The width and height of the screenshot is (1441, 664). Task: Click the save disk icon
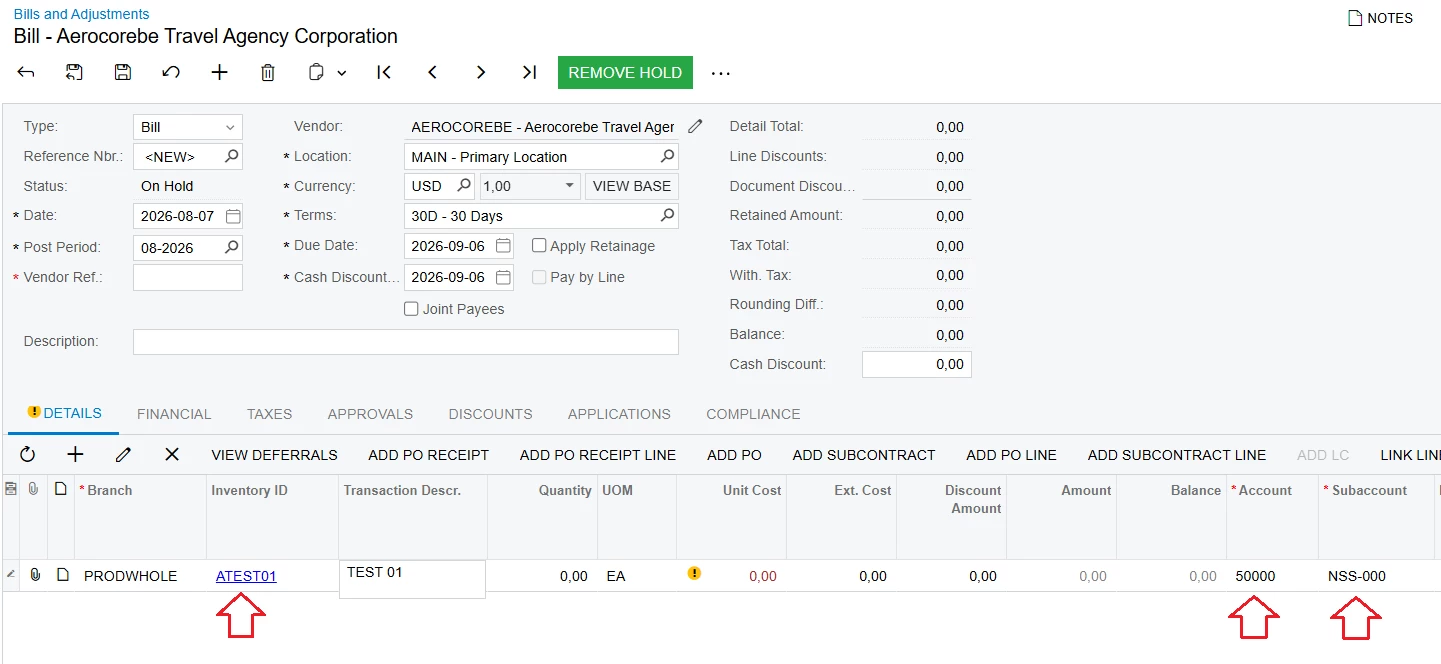(122, 72)
